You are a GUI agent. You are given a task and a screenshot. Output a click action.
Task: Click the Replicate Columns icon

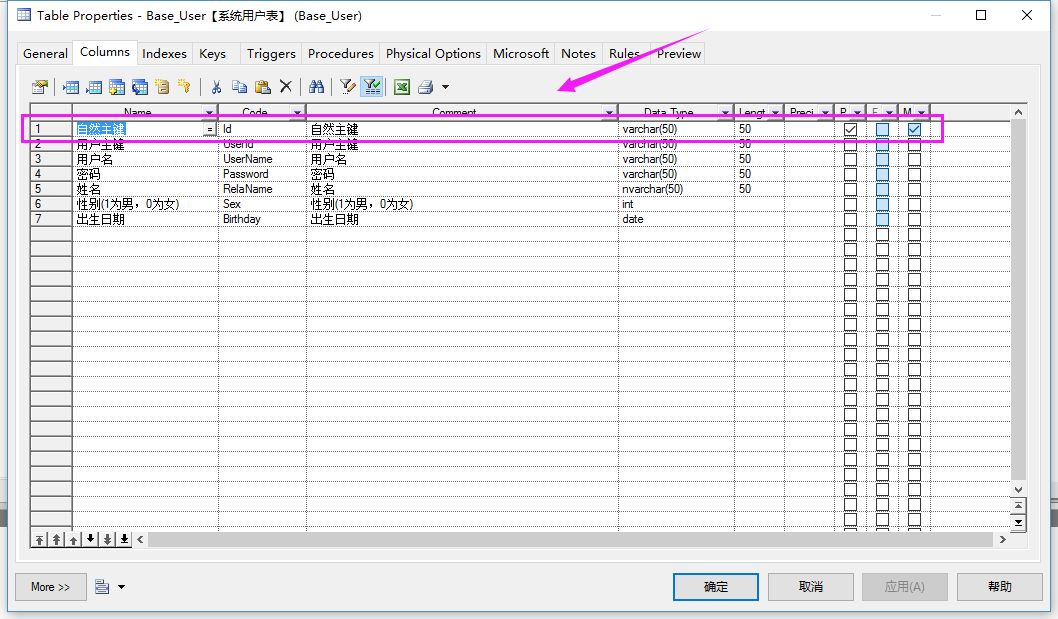140,86
